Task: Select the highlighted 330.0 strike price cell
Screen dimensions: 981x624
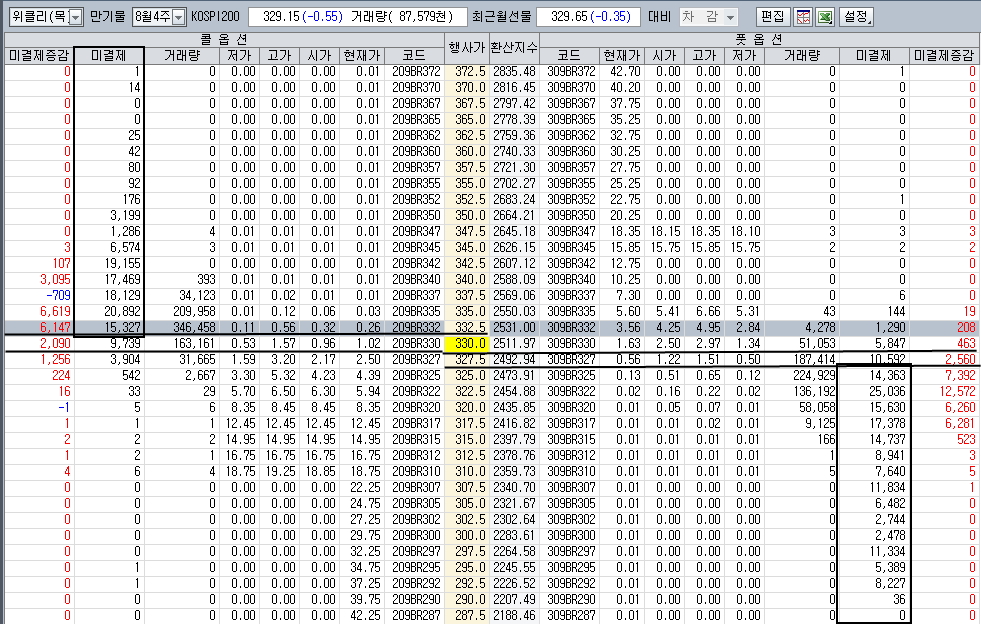Action: coord(467,343)
